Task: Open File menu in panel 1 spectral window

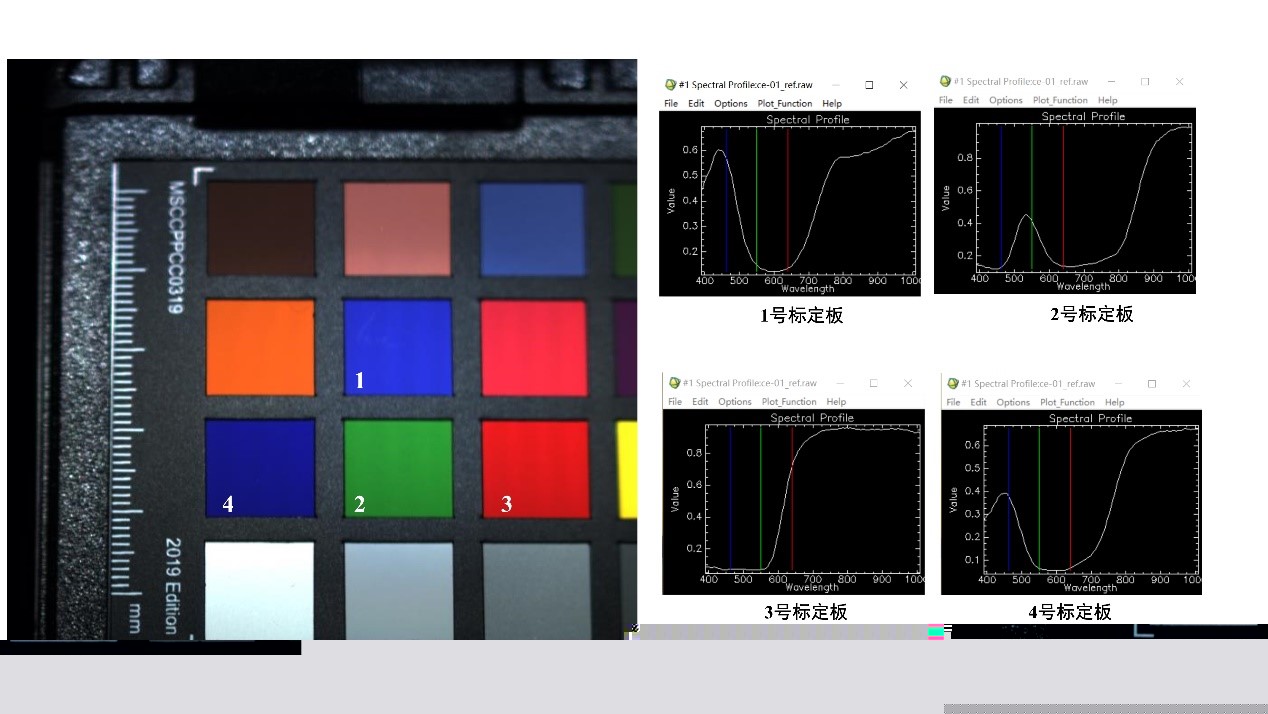Action: coord(671,104)
